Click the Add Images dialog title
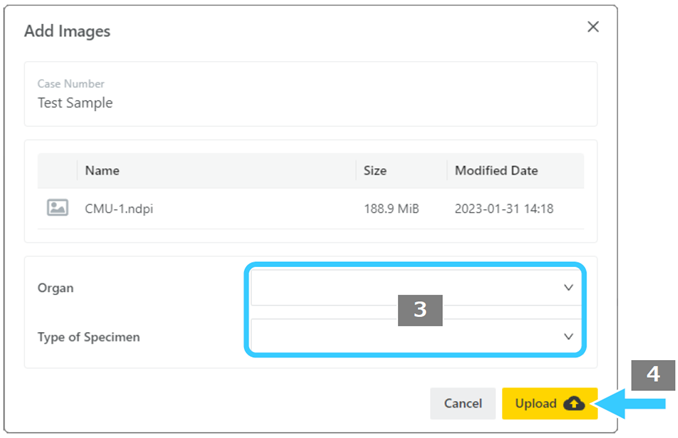Viewport: 678px width, 438px height. tap(67, 31)
